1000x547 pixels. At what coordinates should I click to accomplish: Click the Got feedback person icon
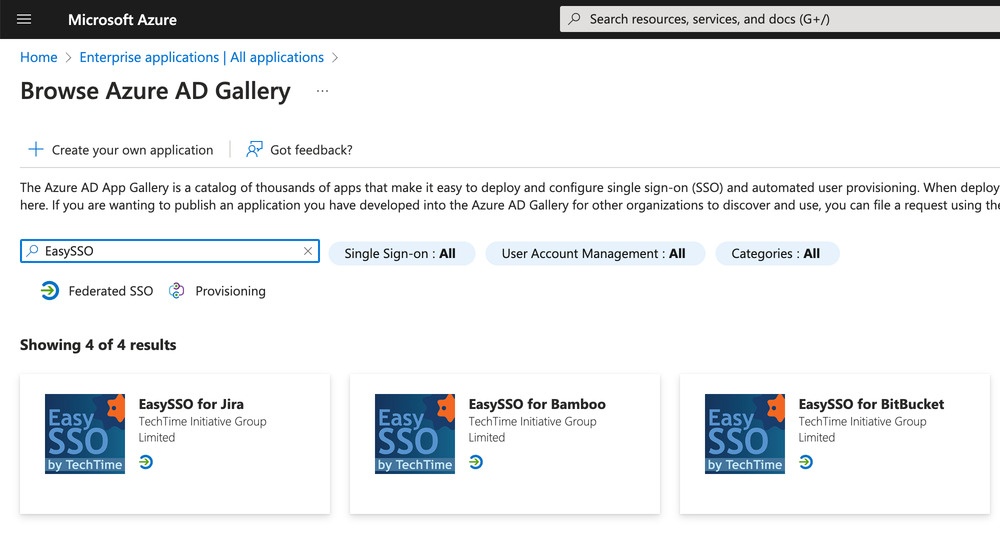click(254, 149)
